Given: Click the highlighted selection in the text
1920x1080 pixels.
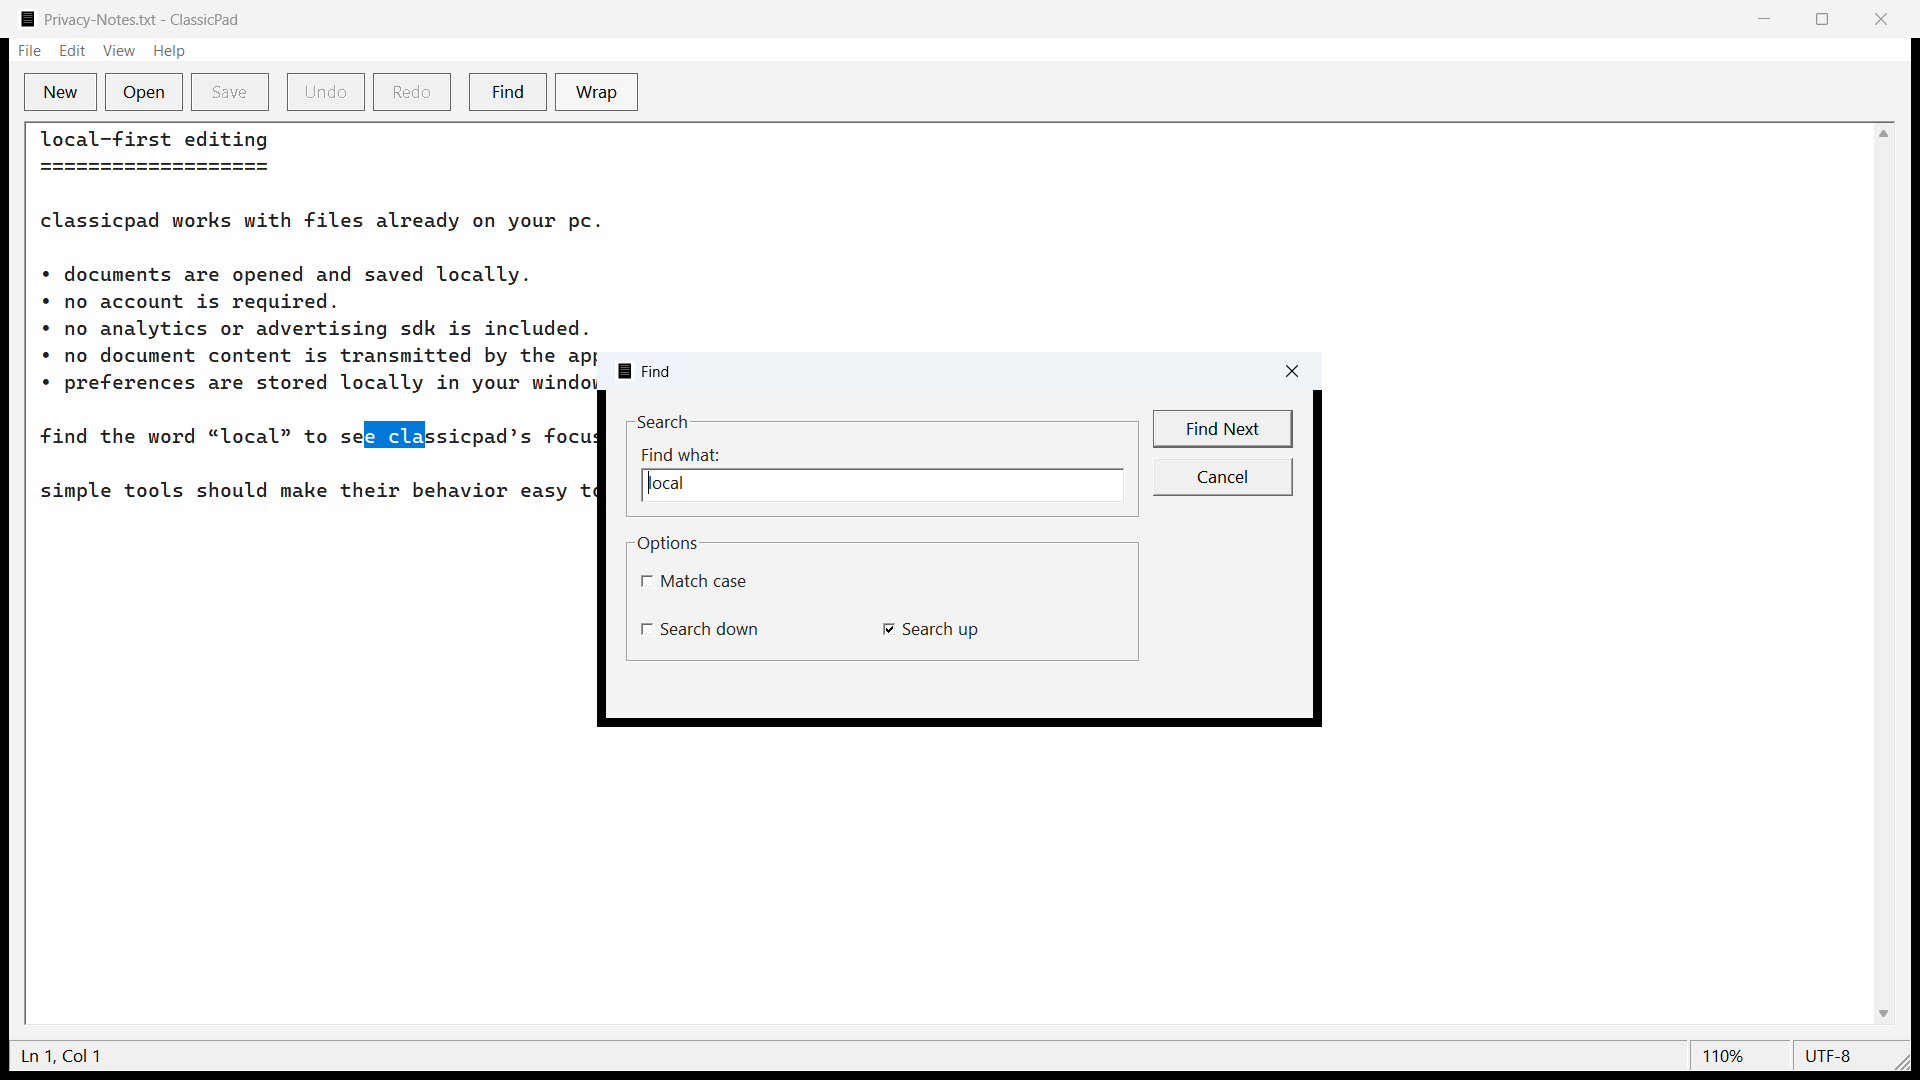Looking at the screenshot, I should click(394, 436).
